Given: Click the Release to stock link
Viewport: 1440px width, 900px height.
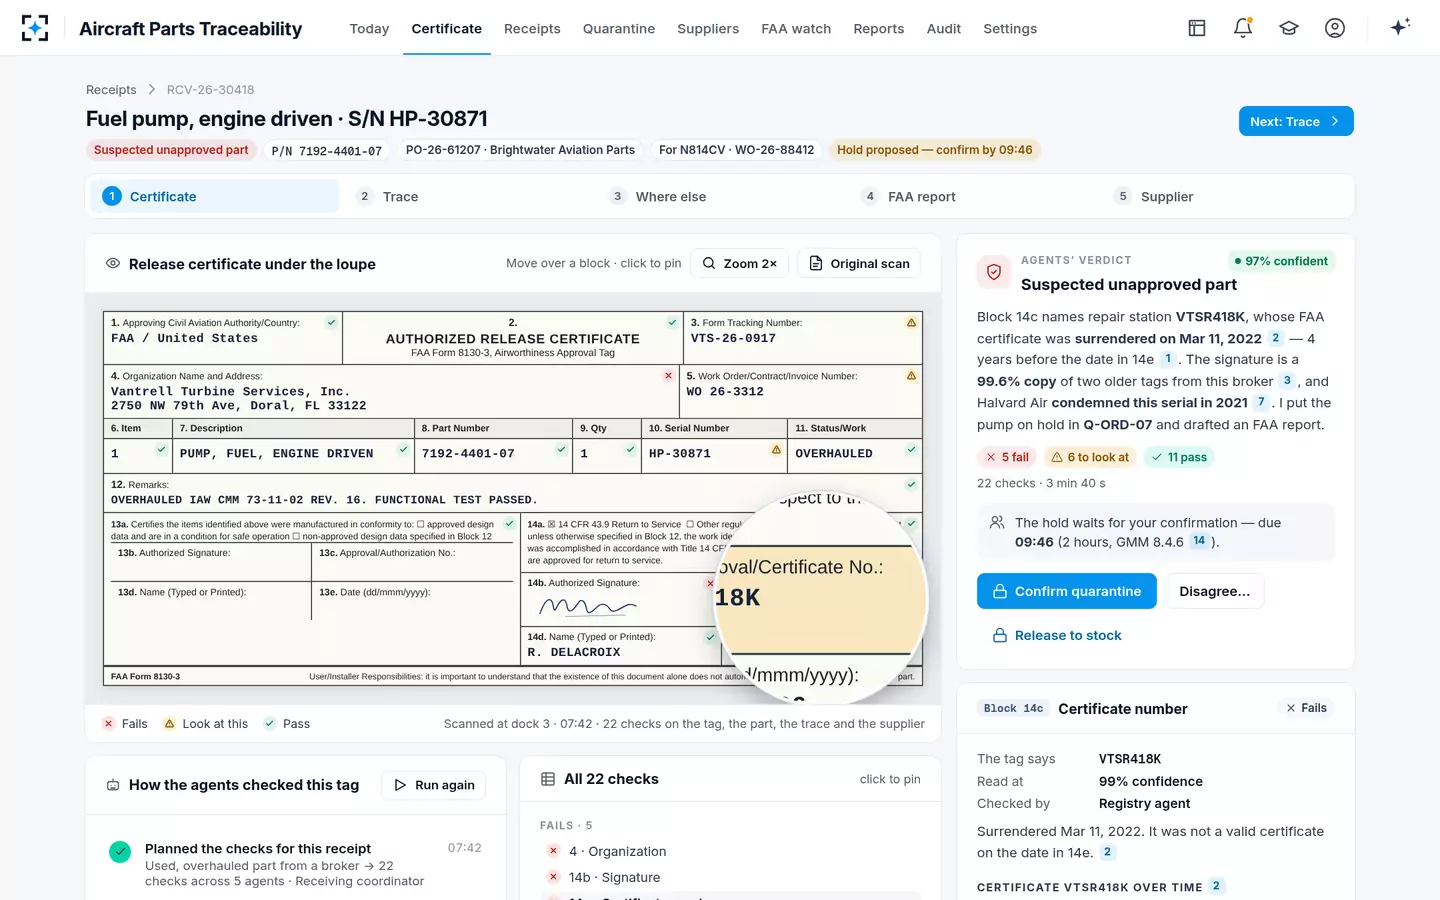Looking at the screenshot, I should click(x=1057, y=635).
